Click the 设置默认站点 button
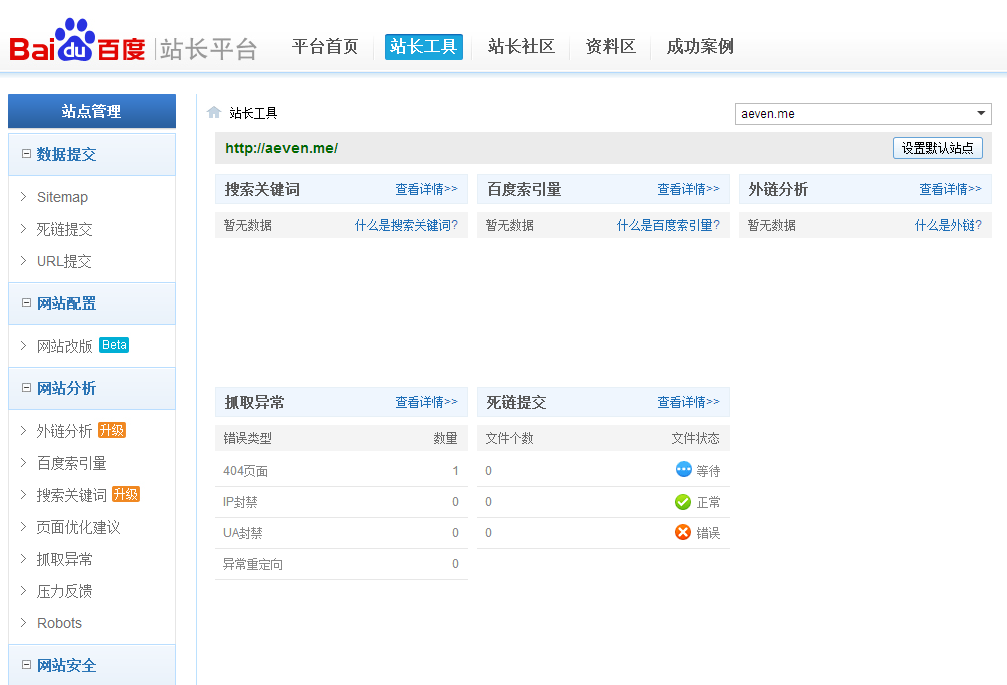 (x=938, y=148)
